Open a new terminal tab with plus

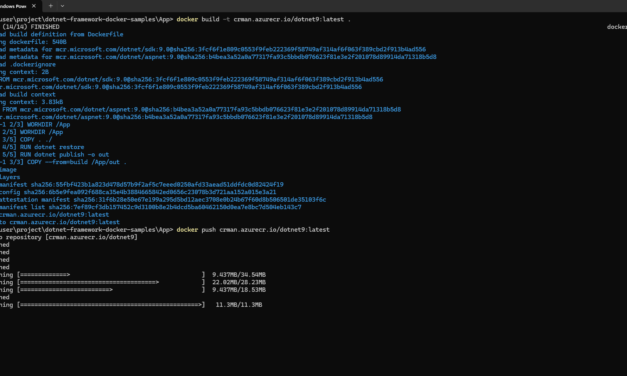point(50,6)
